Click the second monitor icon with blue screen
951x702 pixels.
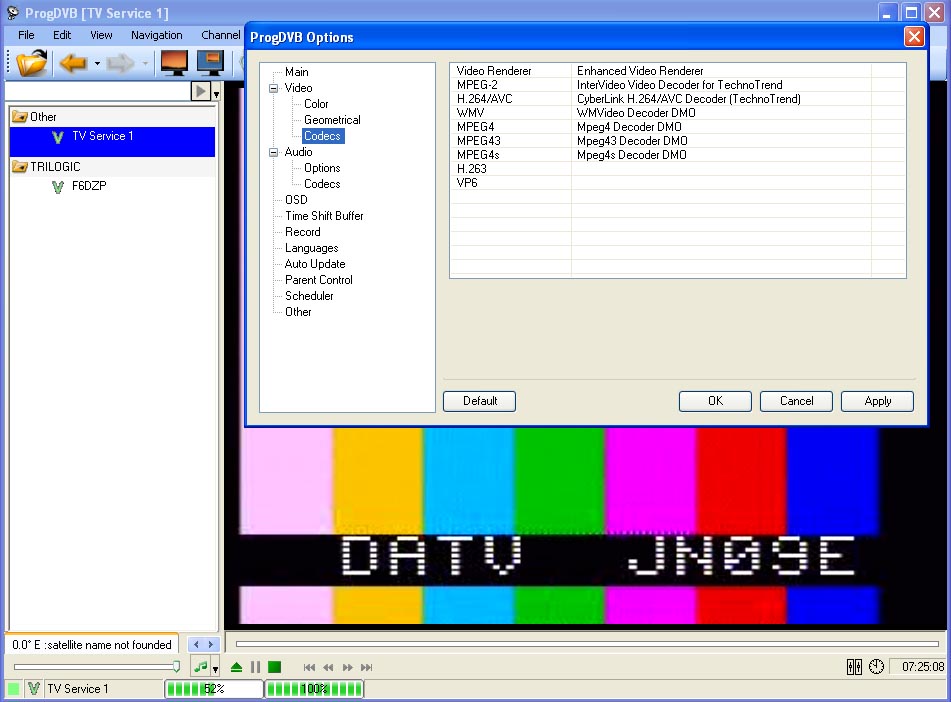pos(210,63)
